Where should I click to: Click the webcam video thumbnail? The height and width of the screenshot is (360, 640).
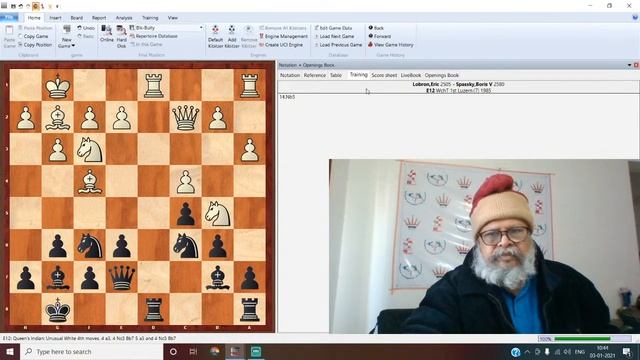click(x=484, y=247)
